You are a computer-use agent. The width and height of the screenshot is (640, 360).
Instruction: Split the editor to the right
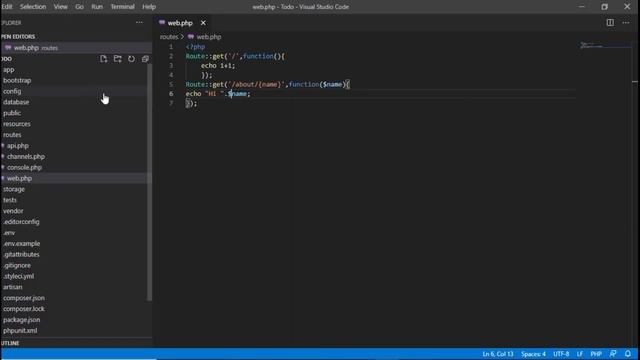coord(610,22)
